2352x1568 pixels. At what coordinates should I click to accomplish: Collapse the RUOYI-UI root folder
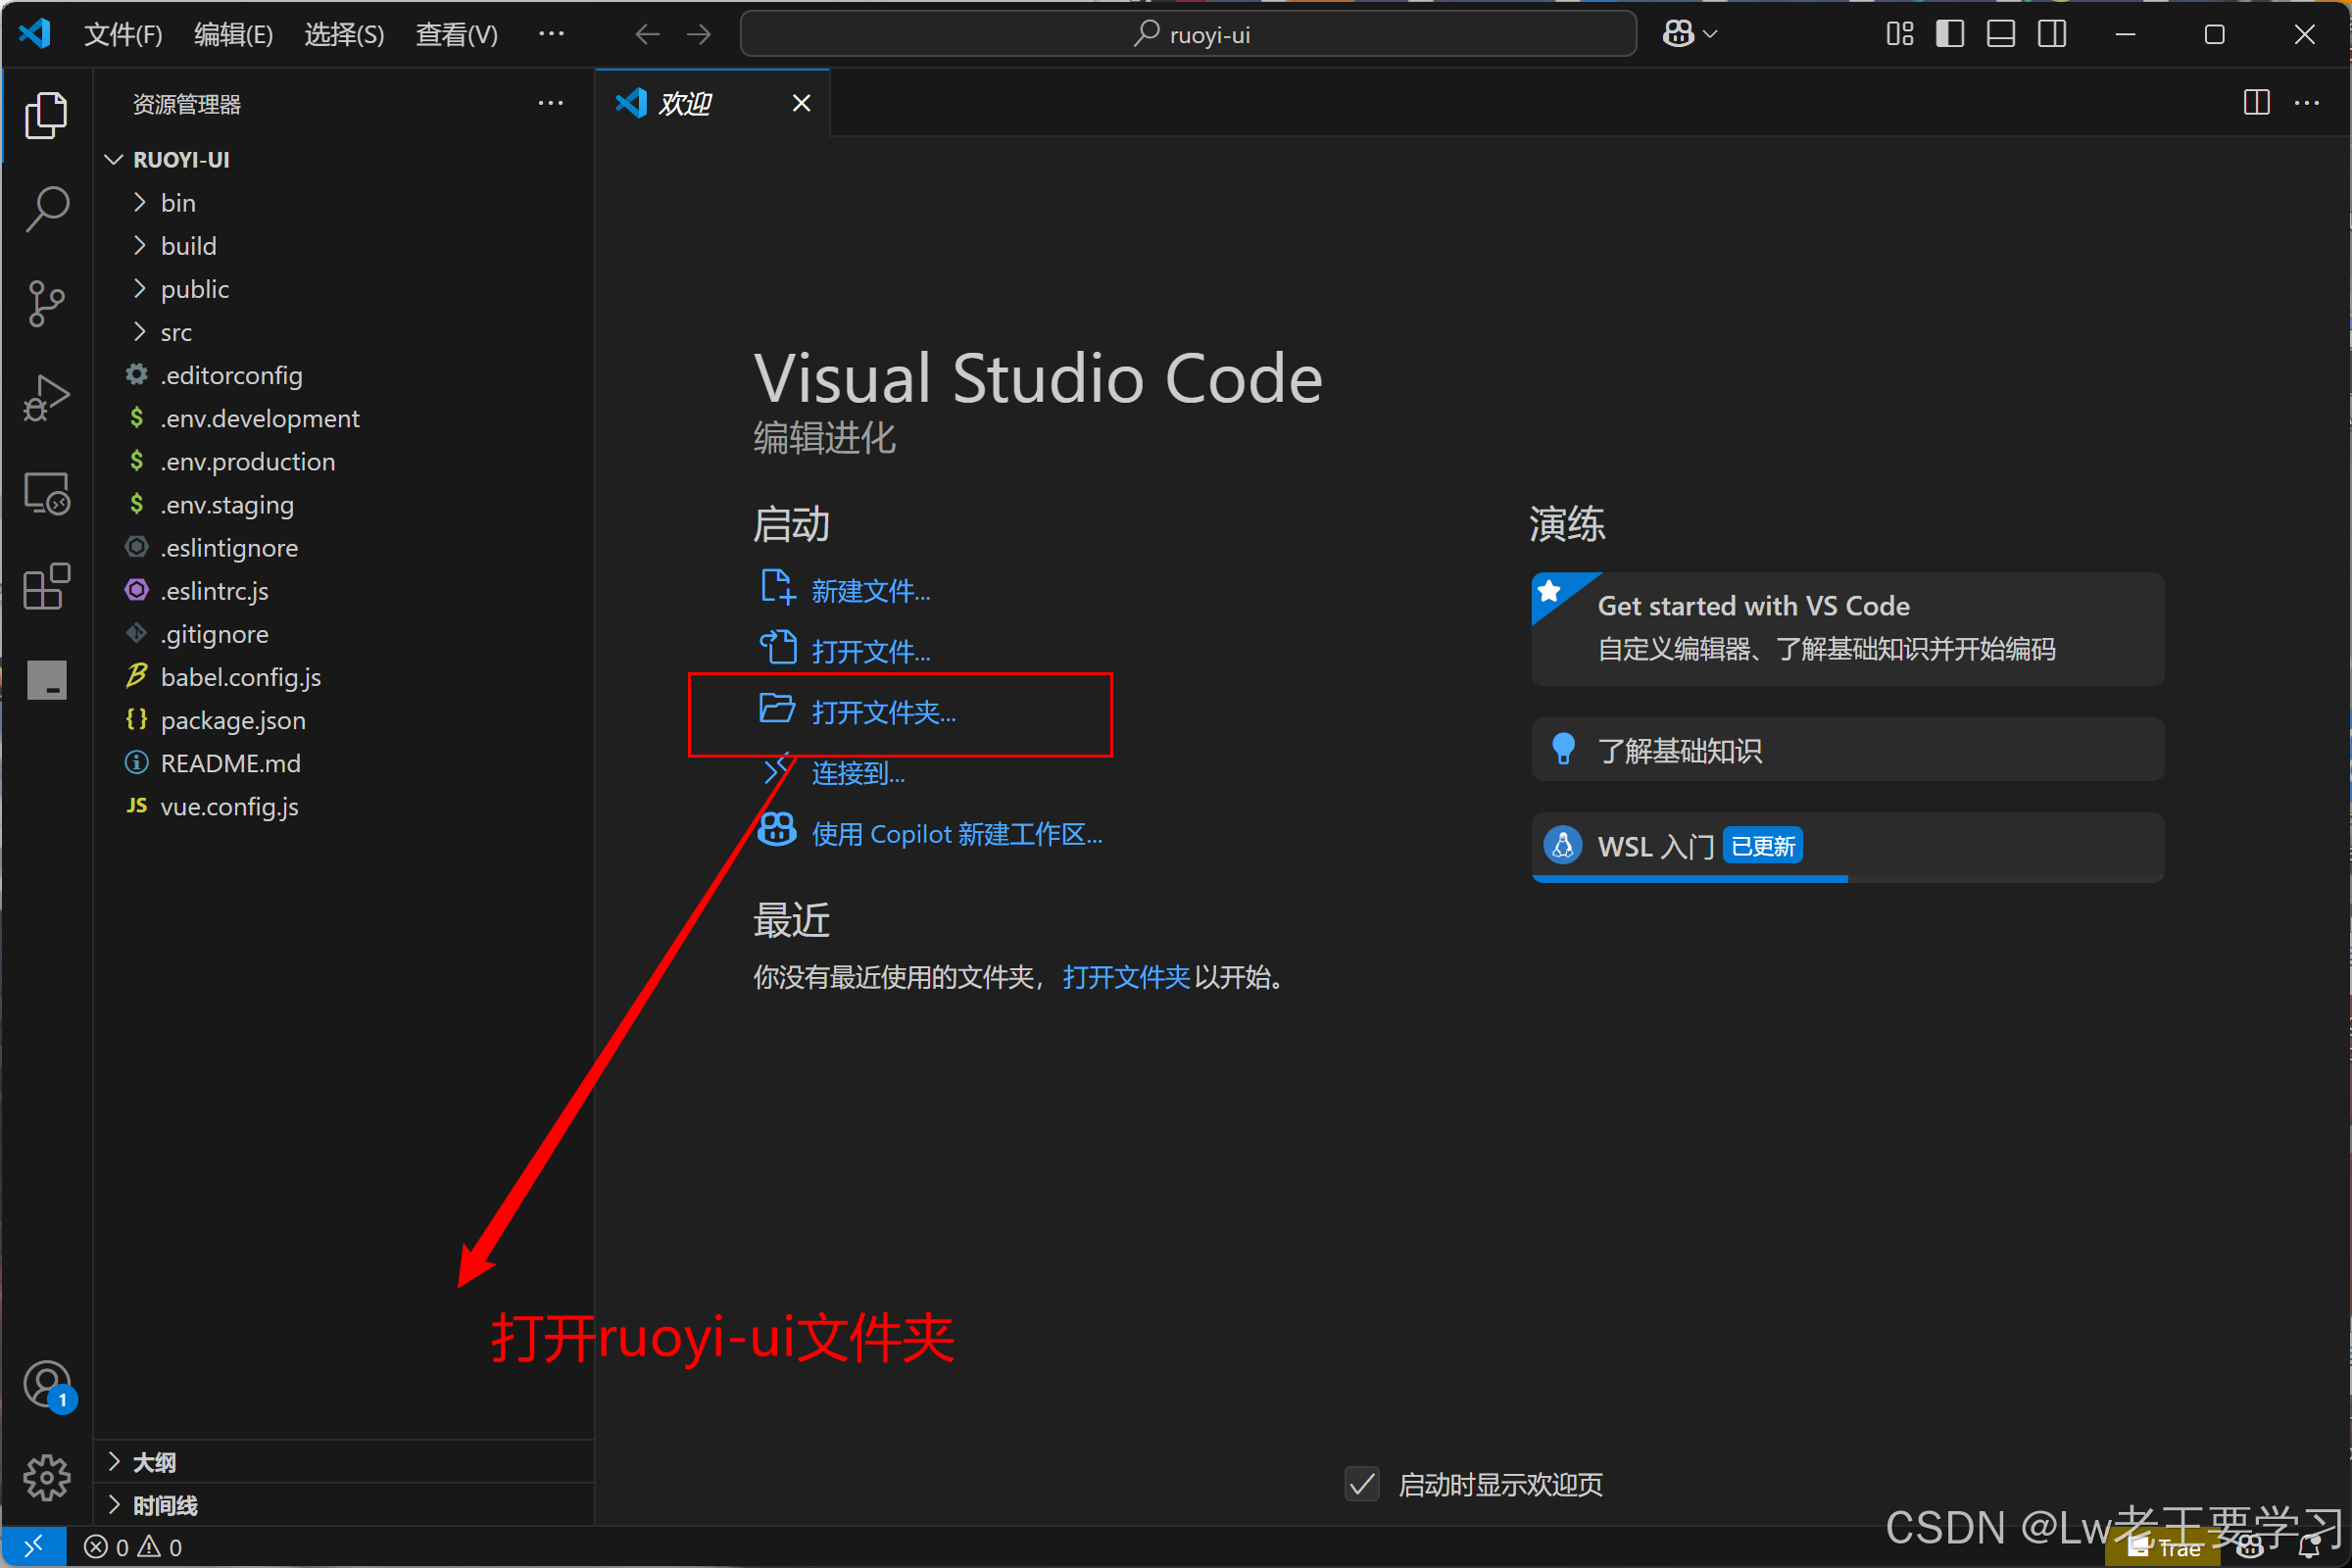(181, 160)
